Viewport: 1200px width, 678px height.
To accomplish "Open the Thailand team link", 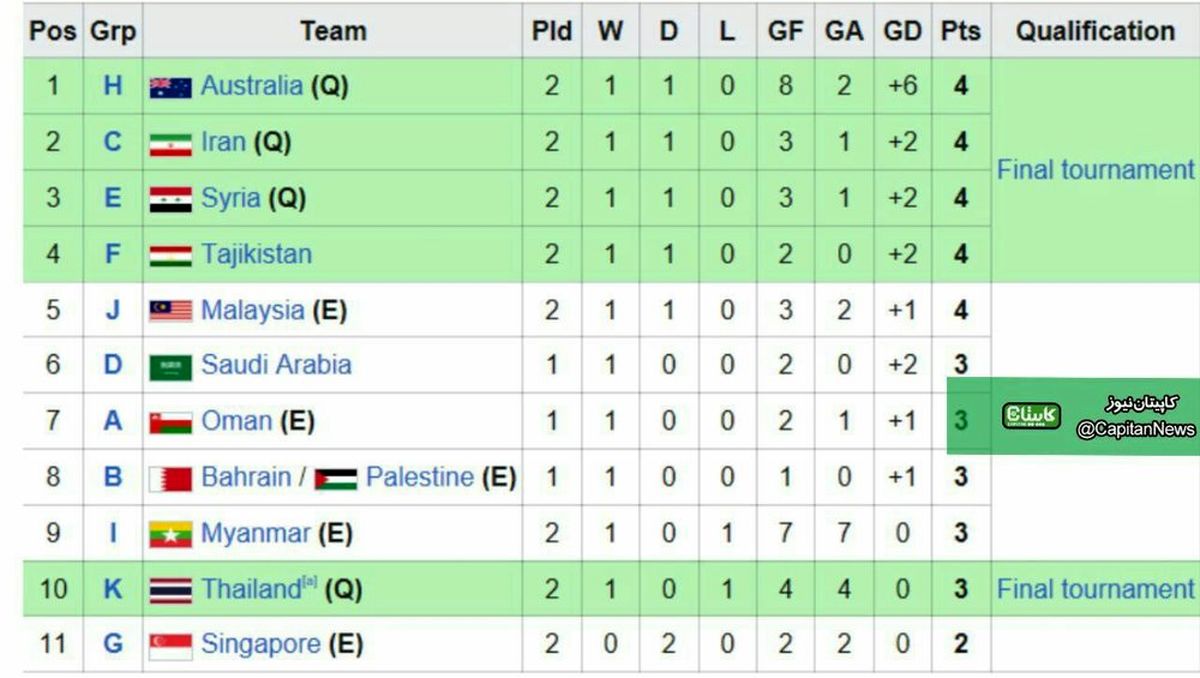I will (251, 589).
